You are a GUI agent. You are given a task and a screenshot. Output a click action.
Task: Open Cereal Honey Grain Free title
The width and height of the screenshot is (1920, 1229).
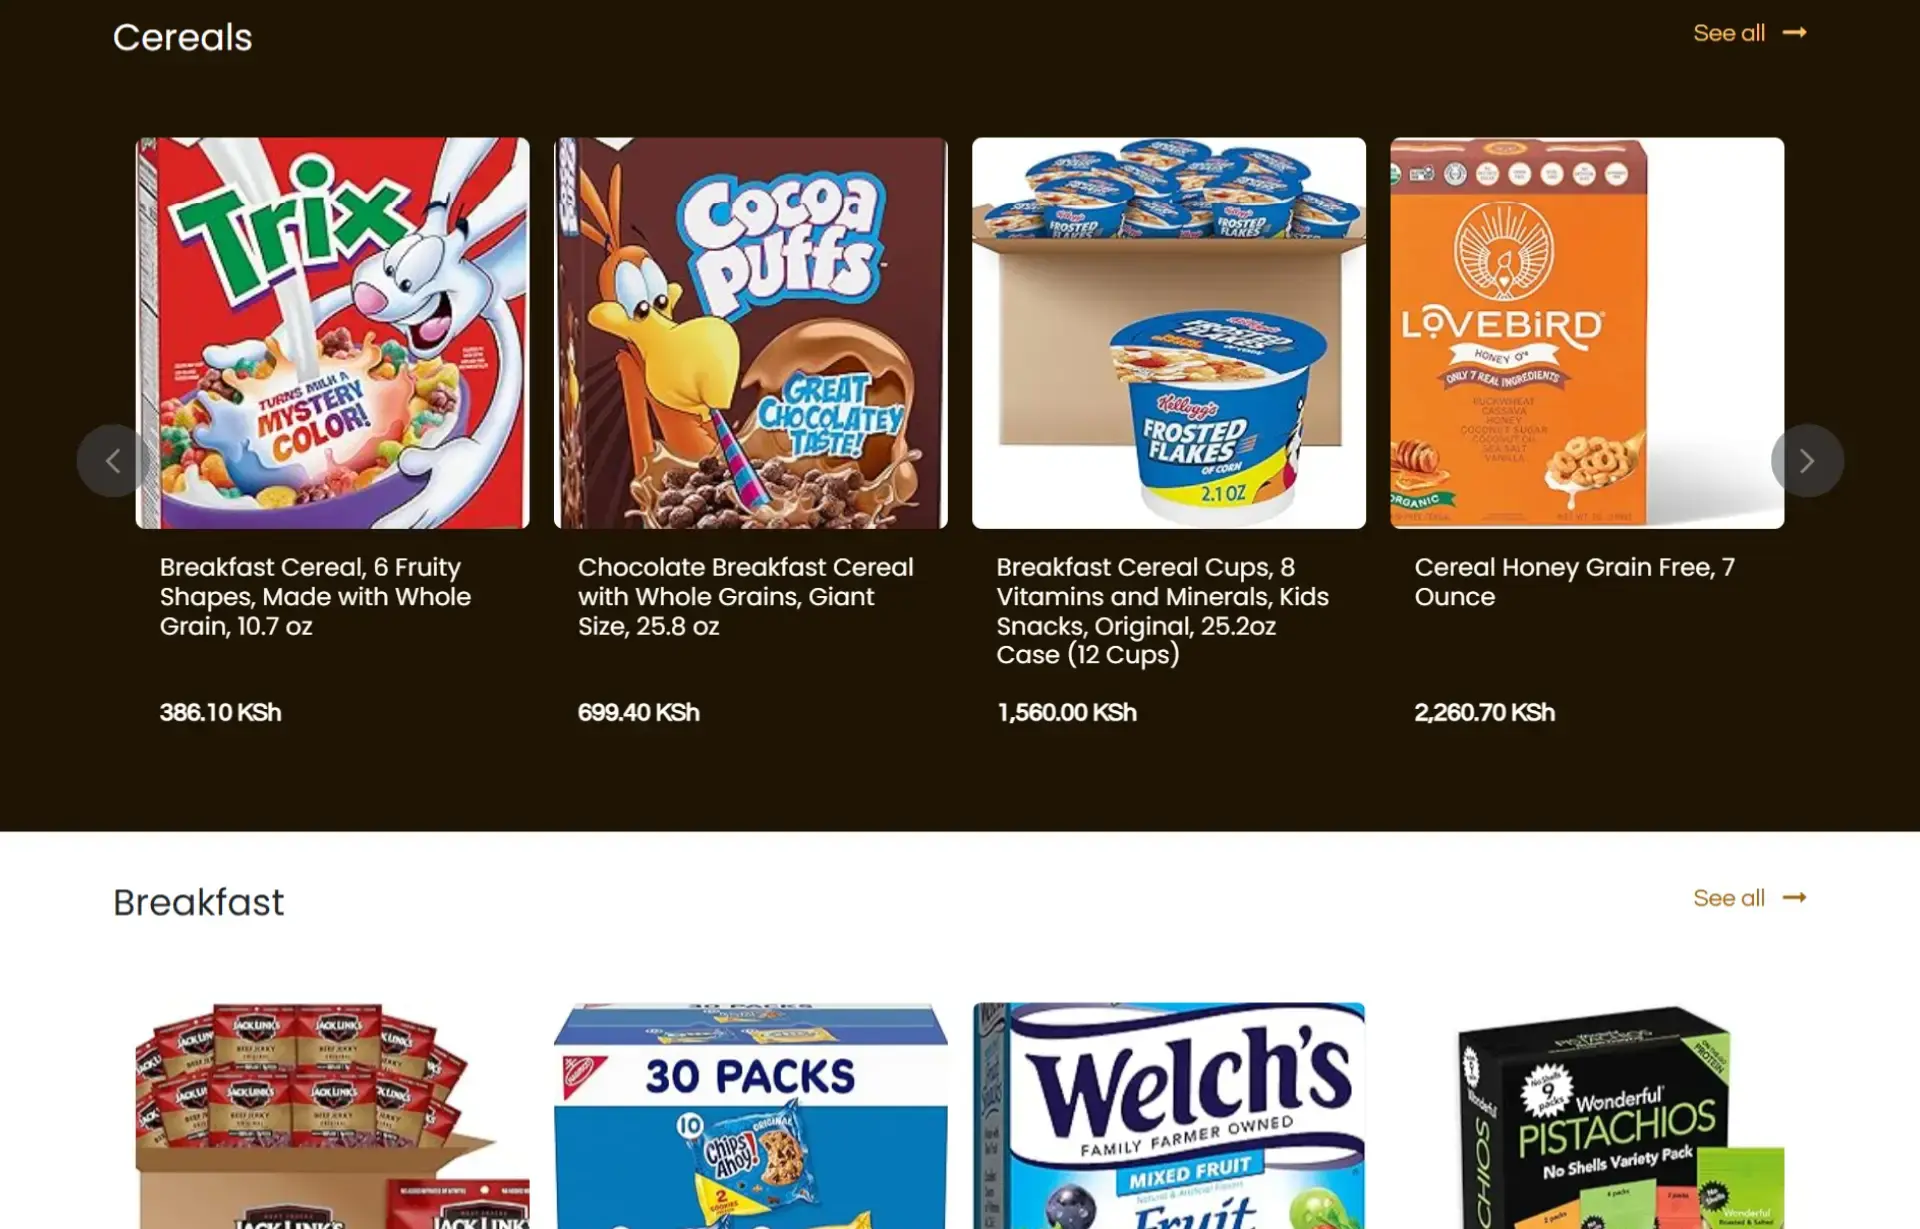pos(1575,582)
